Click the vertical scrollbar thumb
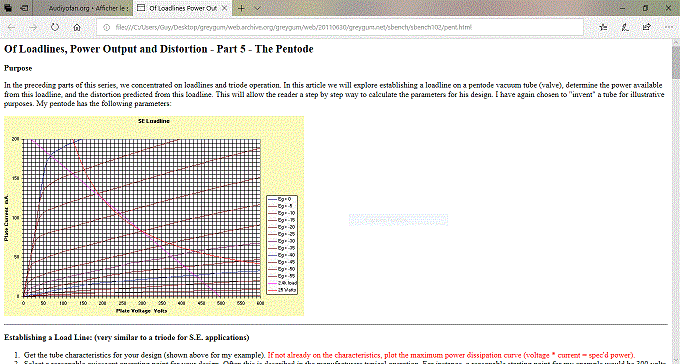This screenshot has width=680, height=364. (x=675, y=63)
